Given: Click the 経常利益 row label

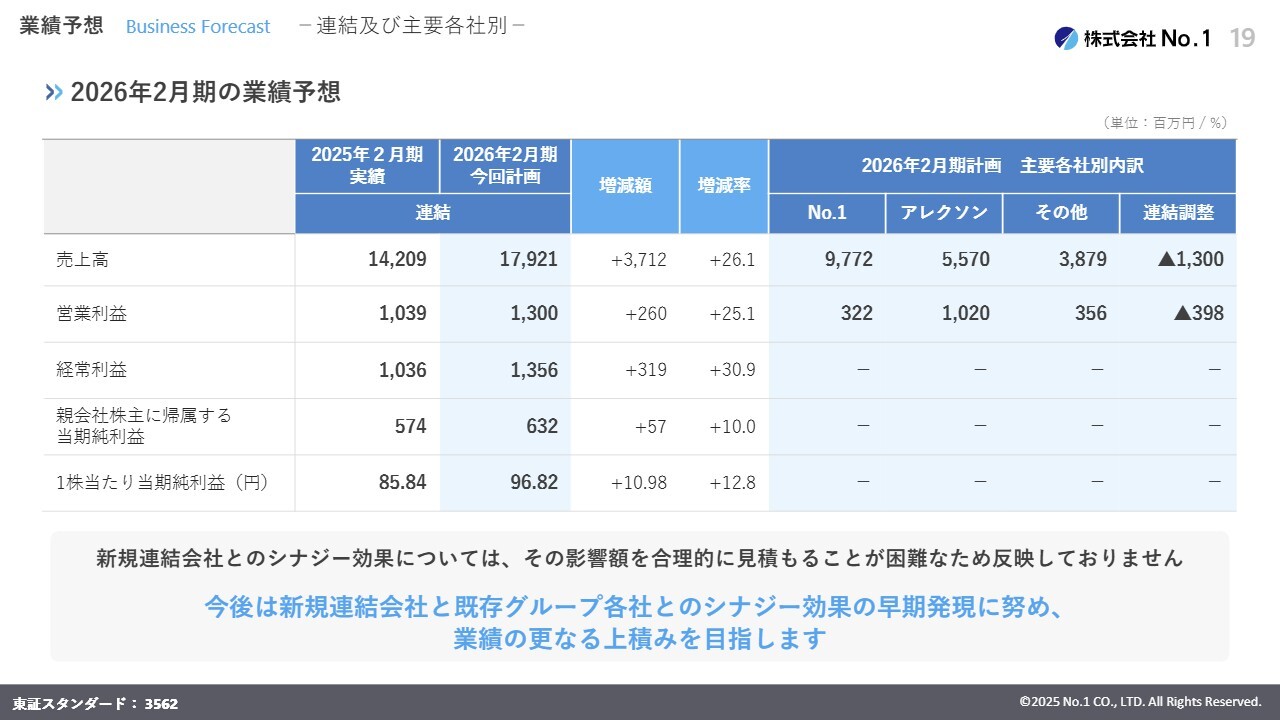Looking at the screenshot, I should [91, 370].
